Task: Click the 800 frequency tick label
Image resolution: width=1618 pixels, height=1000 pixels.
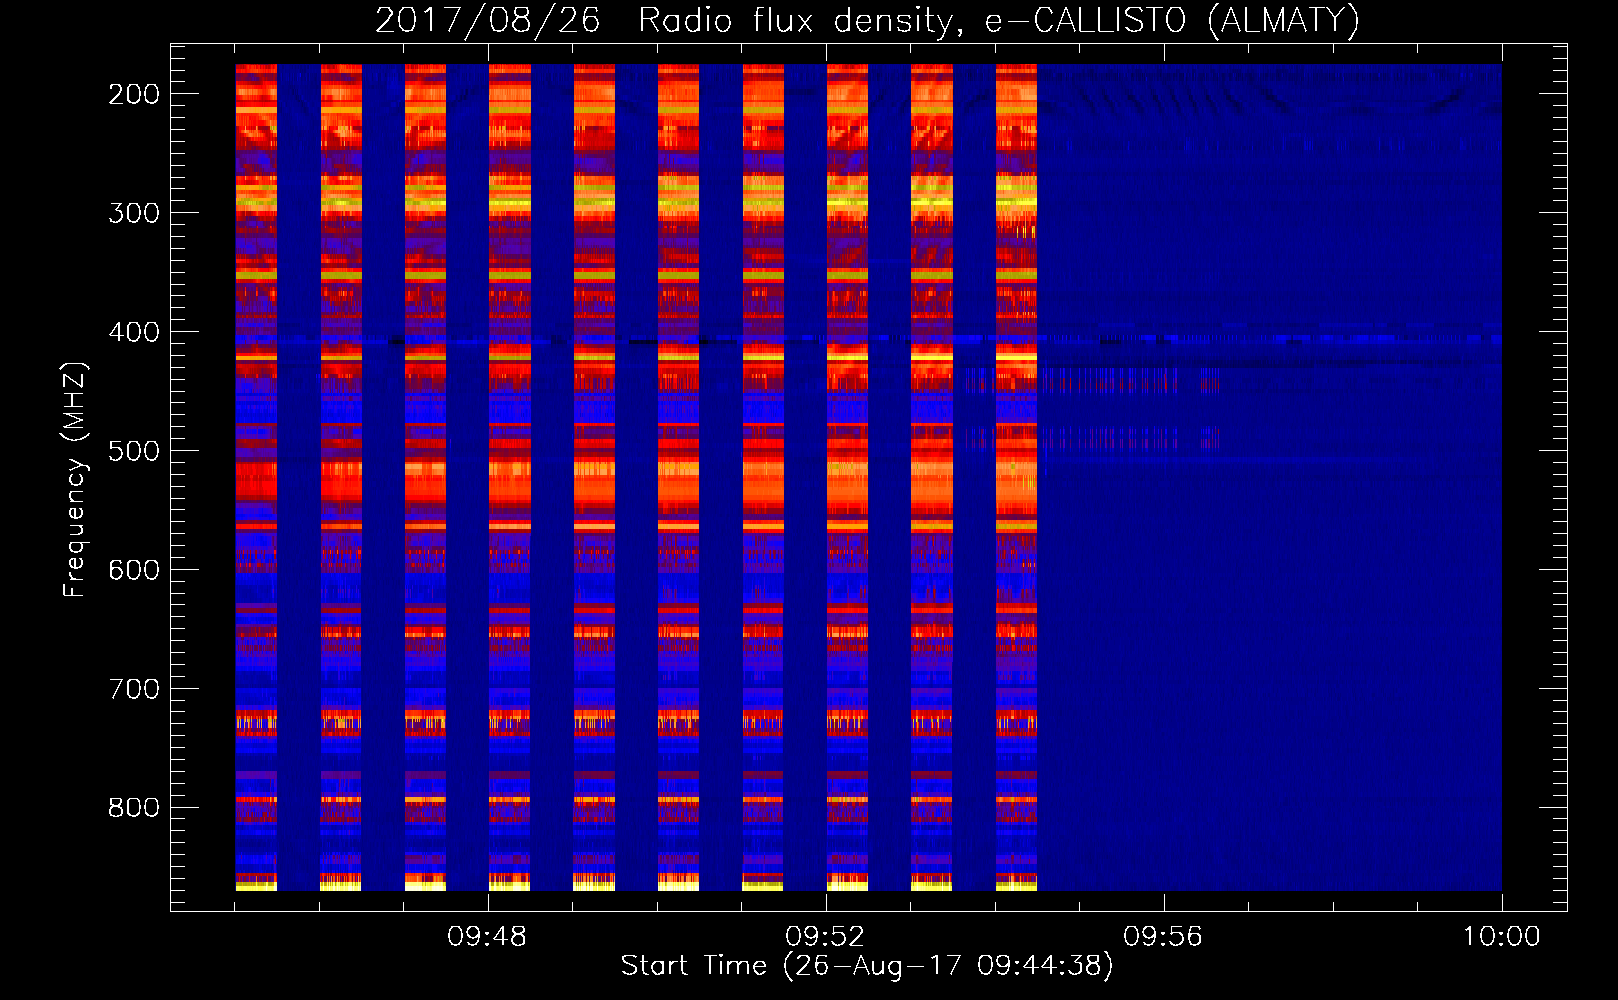Action: point(134,808)
